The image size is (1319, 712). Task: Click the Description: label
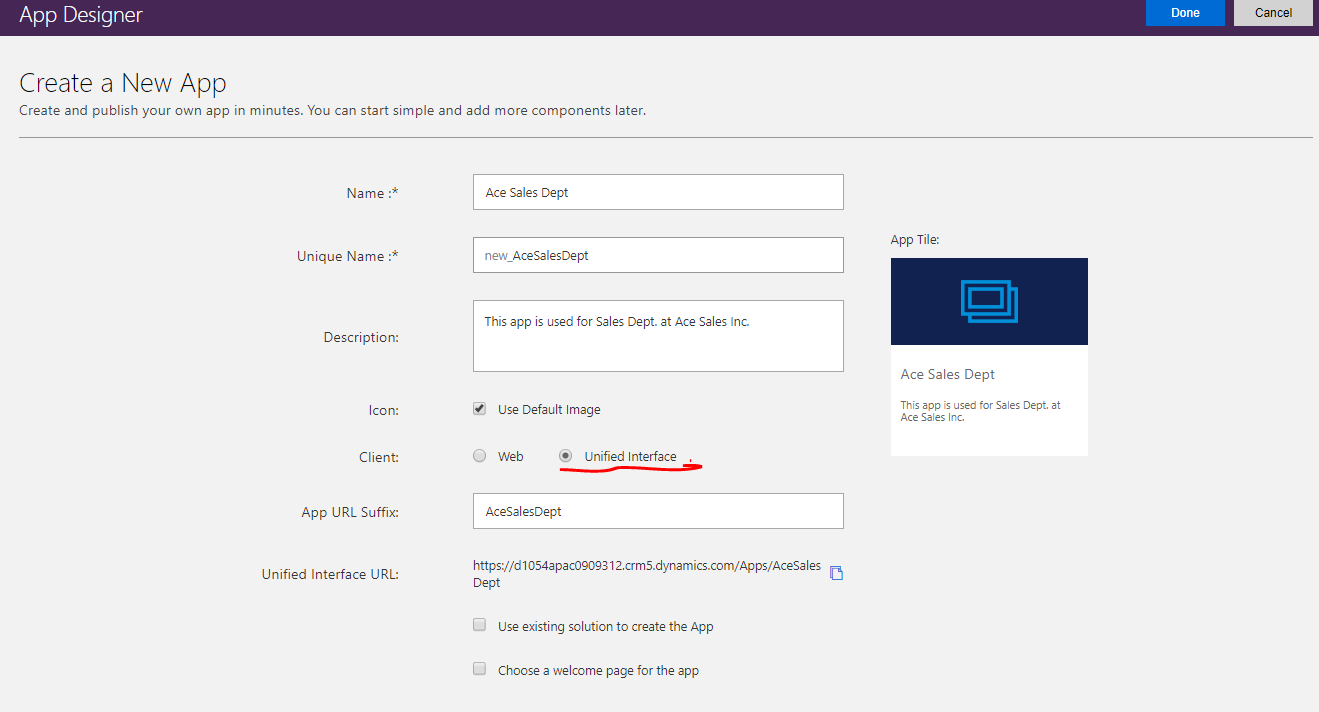(x=361, y=338)
